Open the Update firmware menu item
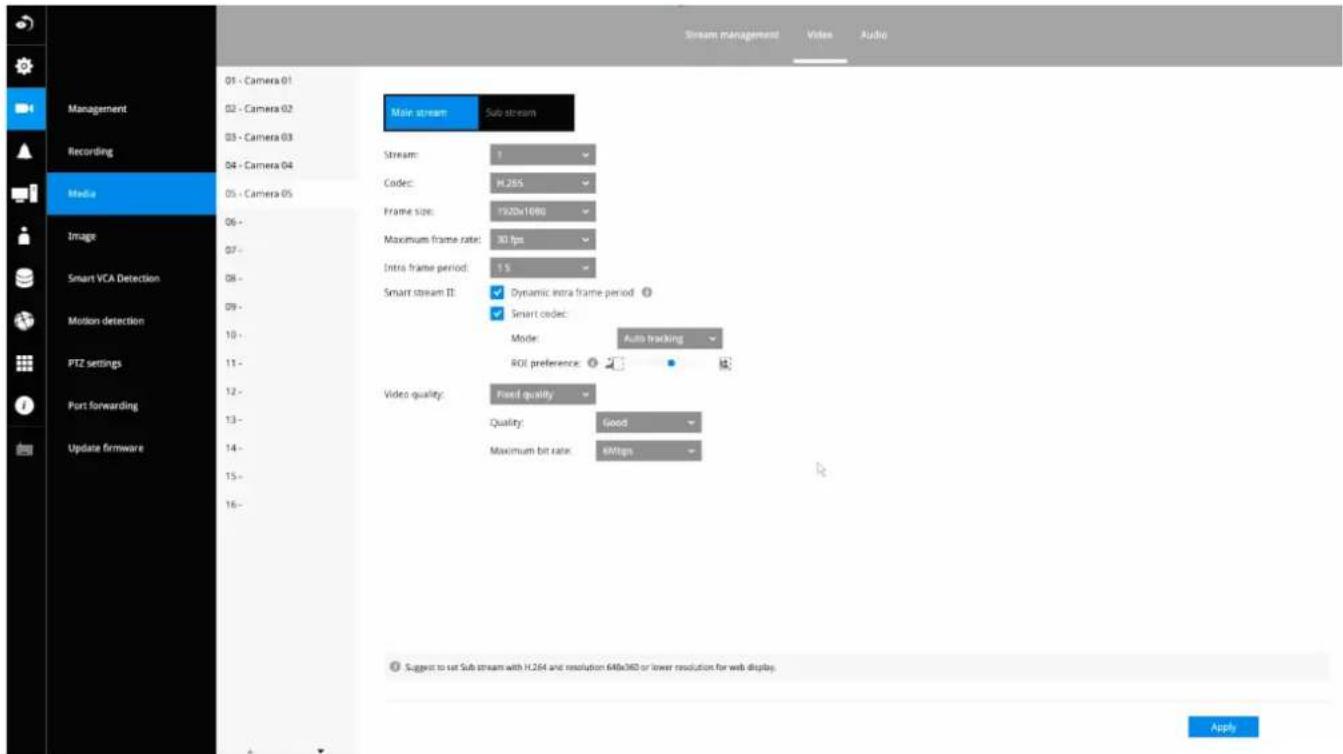 coord(131,448)
